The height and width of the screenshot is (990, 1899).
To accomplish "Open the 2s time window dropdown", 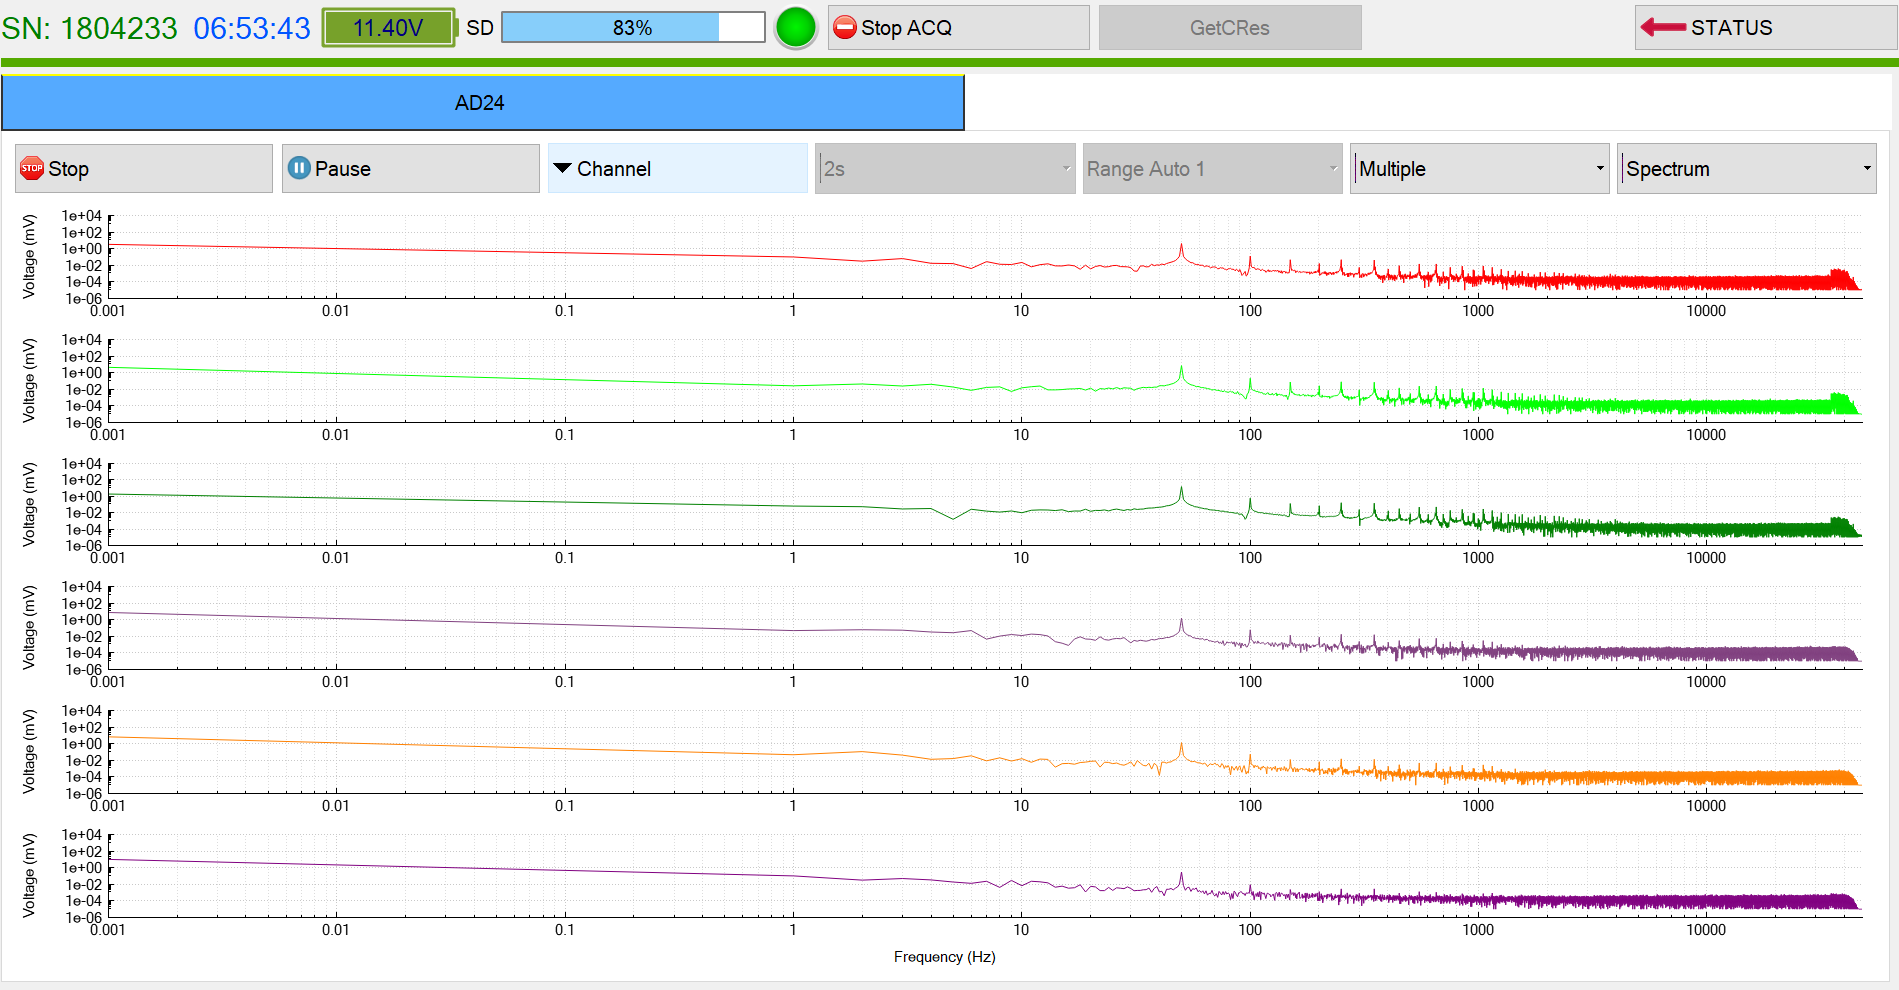I will [x=944, y=168].
